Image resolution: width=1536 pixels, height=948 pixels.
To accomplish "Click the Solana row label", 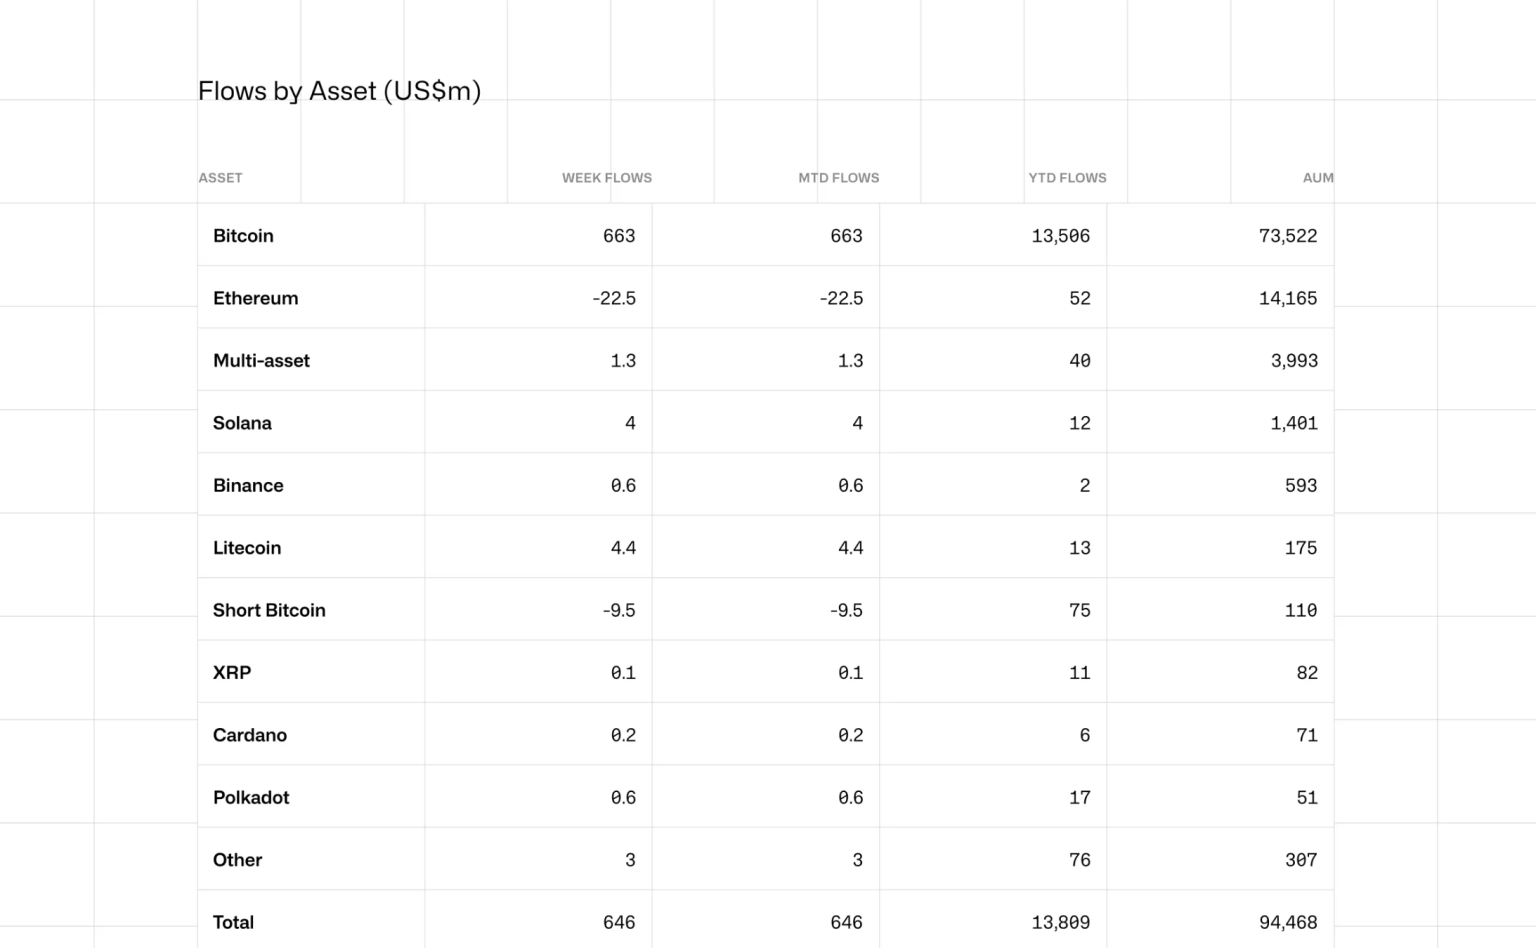I will [x=242, y=423].
